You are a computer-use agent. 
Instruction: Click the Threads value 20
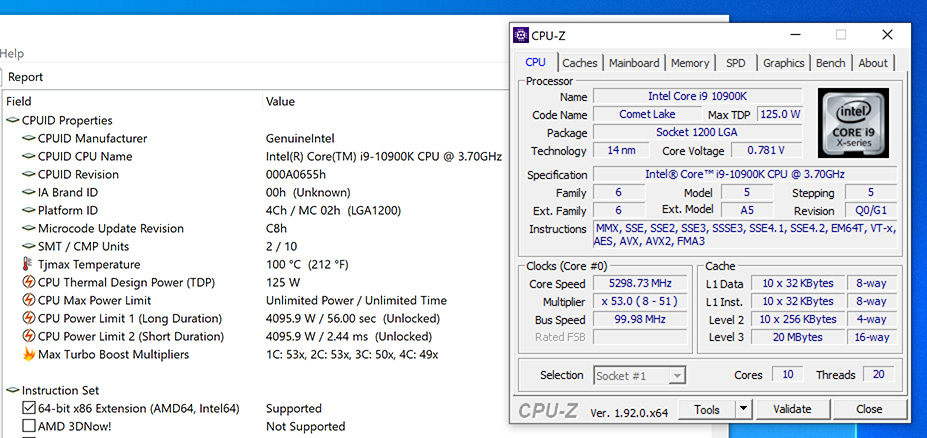(879, 375)
